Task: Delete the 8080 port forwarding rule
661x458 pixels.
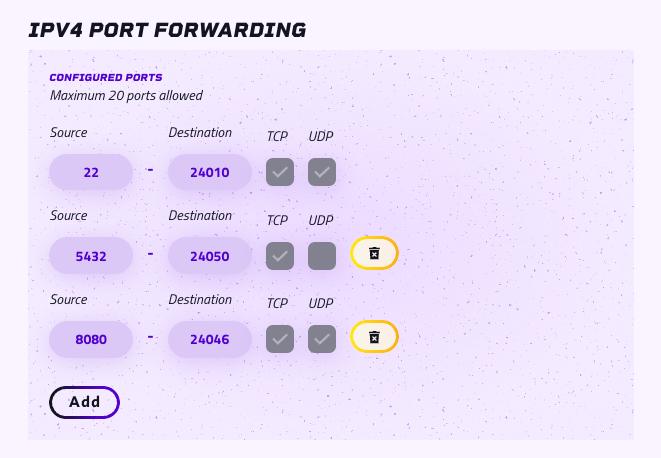Action: (x=374, y=337)
